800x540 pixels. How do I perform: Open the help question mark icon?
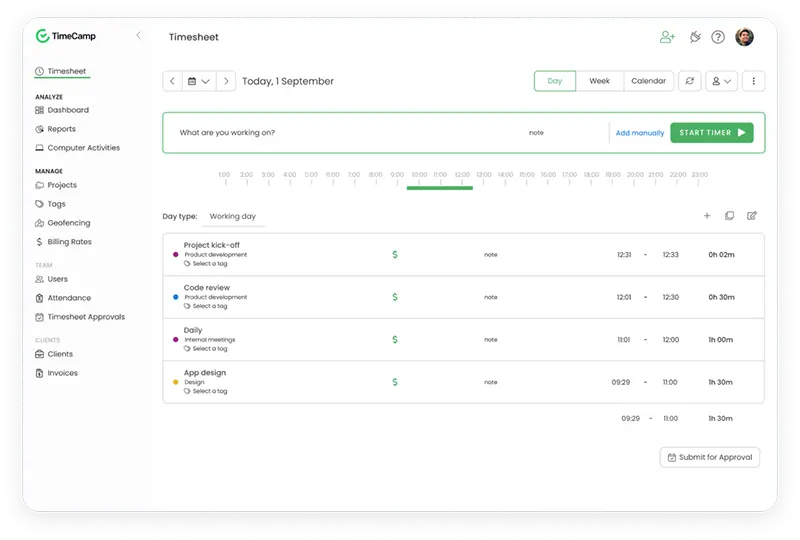click(718, 37)
